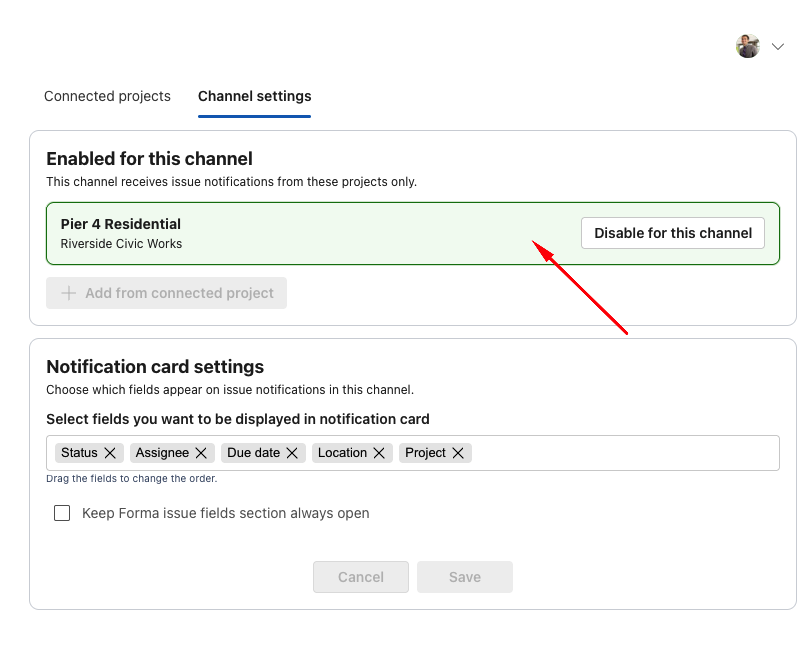The image size is (811, 654).
Task: Click the Location field chip label
Action: [x=342, y=453]
